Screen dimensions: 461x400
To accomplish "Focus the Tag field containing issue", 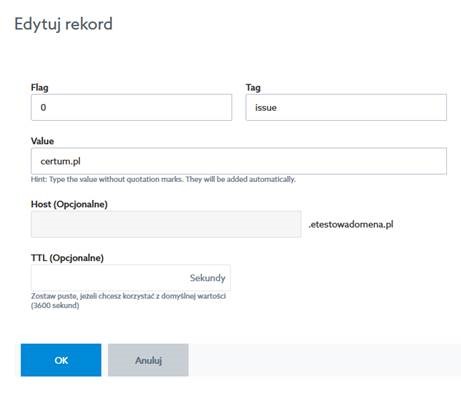I will [x=346, y=107].
